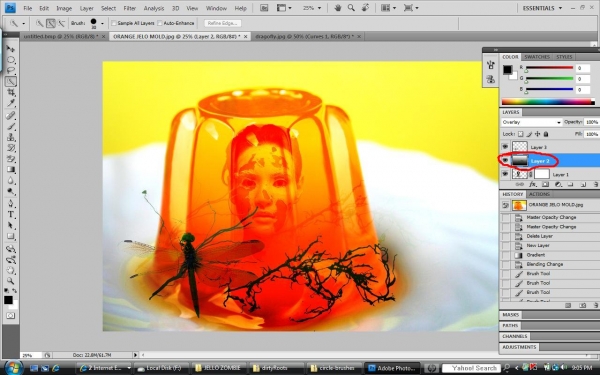The image size is (600, 375).
Task: Select the 3D Rotate tool
Action: click(x=10, y=249)
